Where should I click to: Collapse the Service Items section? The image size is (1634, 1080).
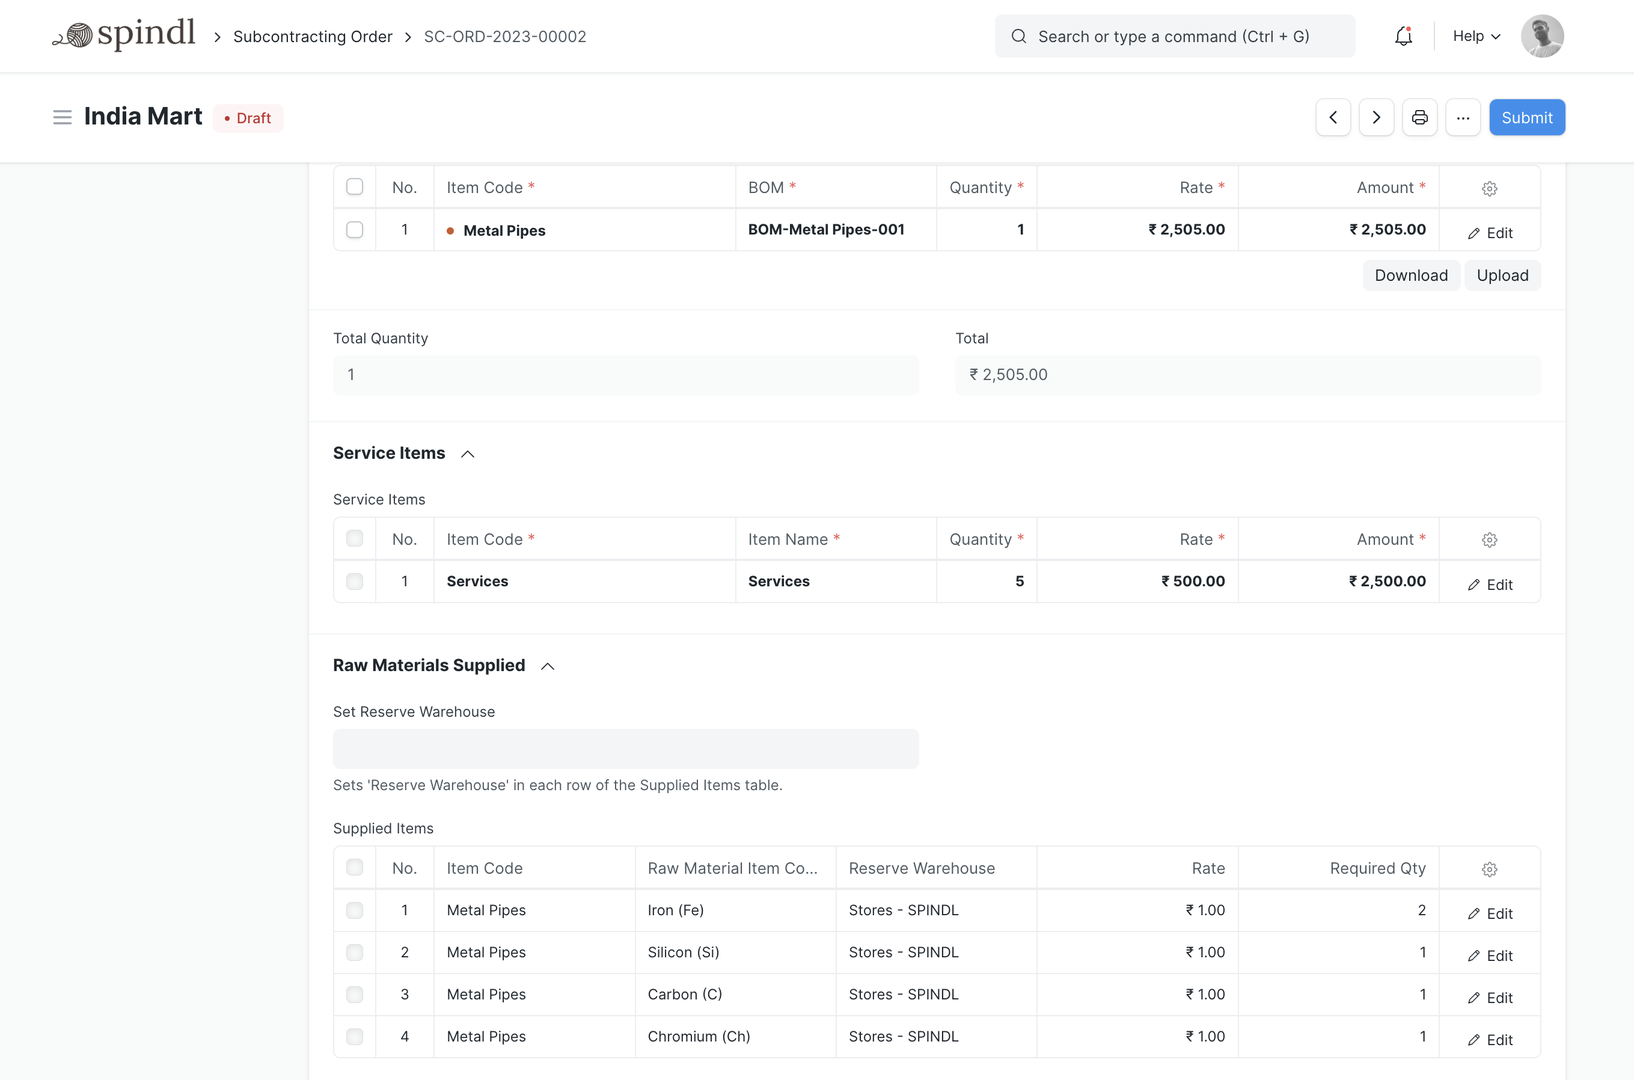coord(467,454)
